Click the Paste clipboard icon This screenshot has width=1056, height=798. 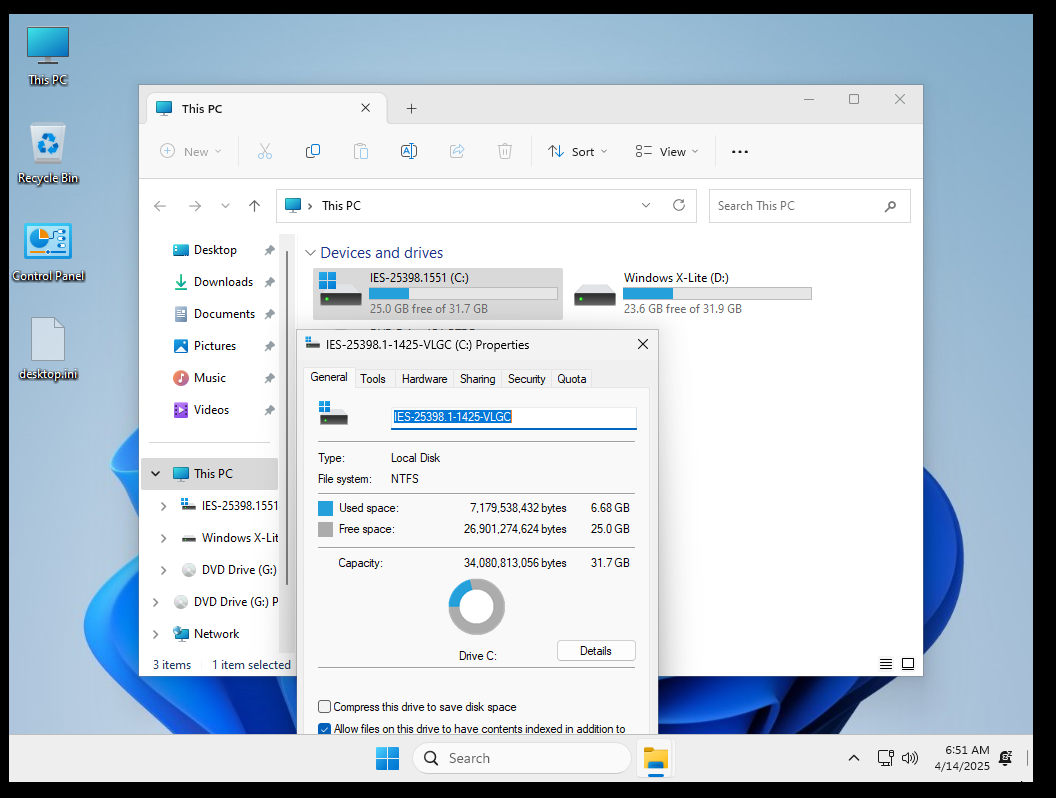pos(361,152)
